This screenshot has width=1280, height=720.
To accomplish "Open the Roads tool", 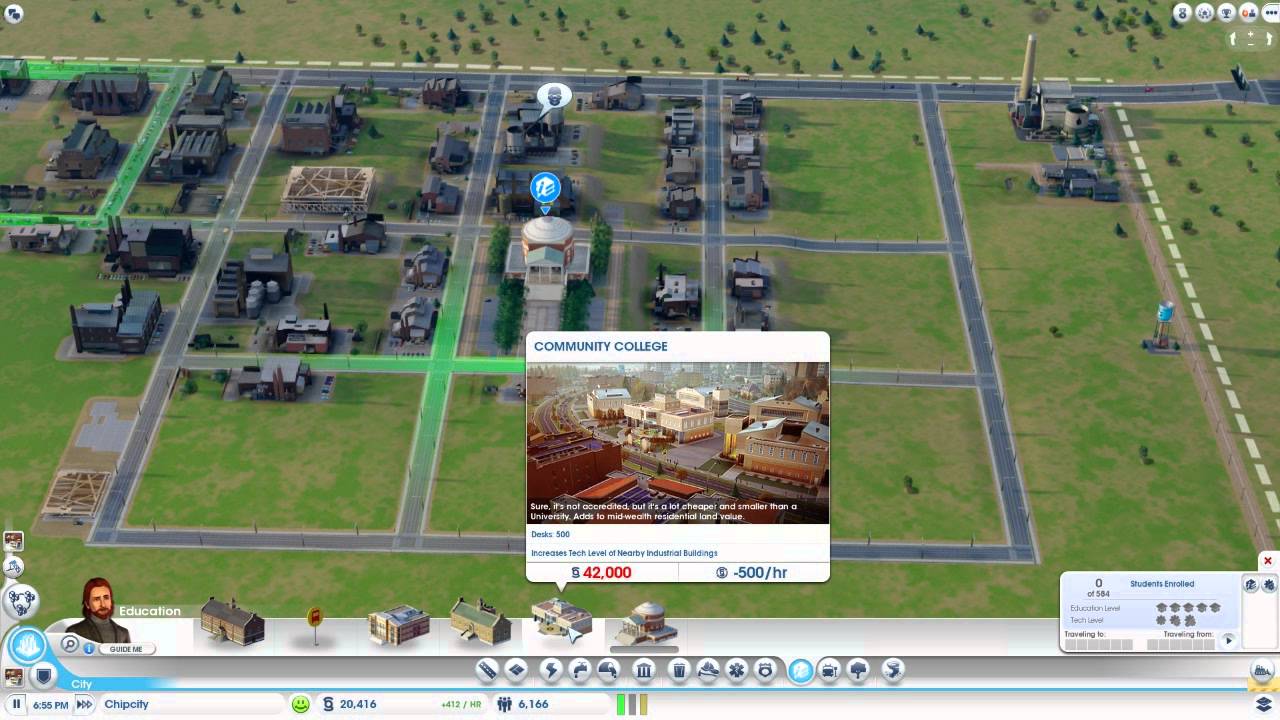I will tap(487, 671).
